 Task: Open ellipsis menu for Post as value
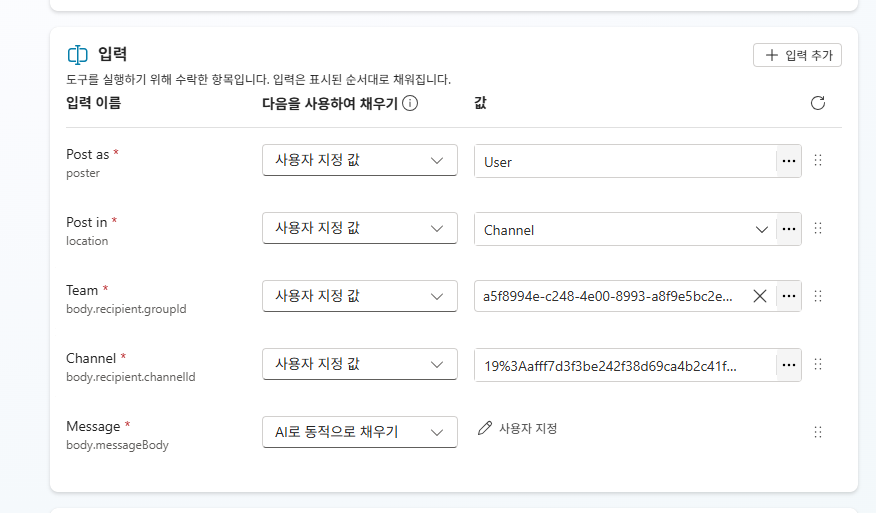click(x=789, y=161)
